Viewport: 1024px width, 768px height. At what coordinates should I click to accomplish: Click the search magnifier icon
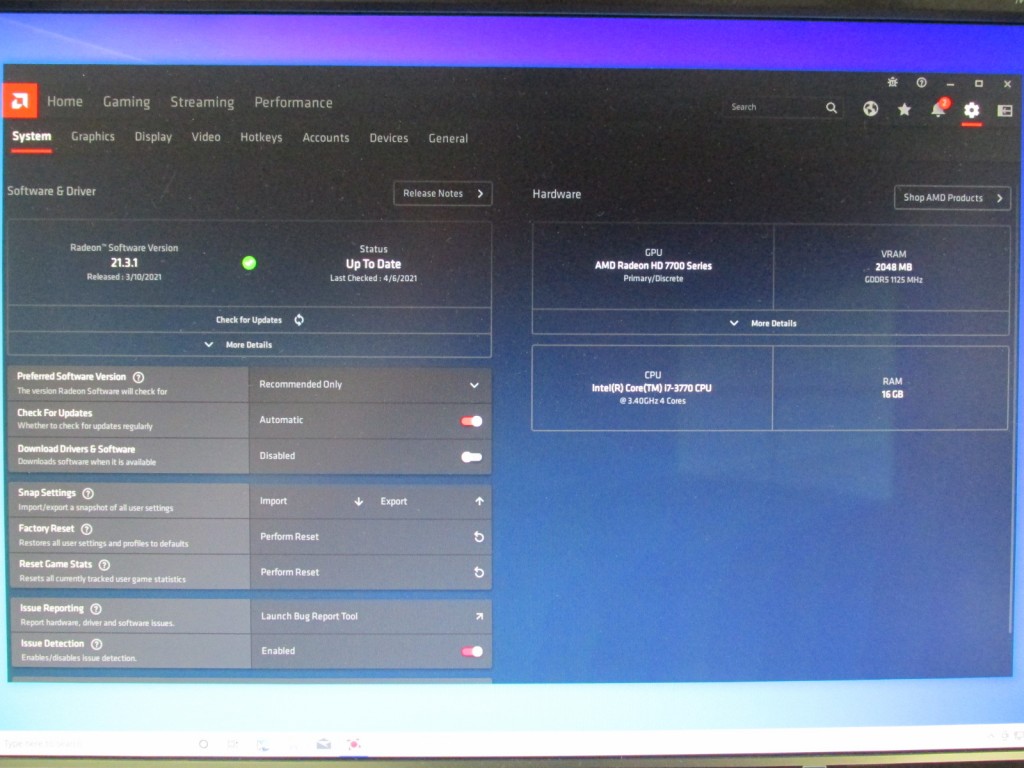pos(831,108)
